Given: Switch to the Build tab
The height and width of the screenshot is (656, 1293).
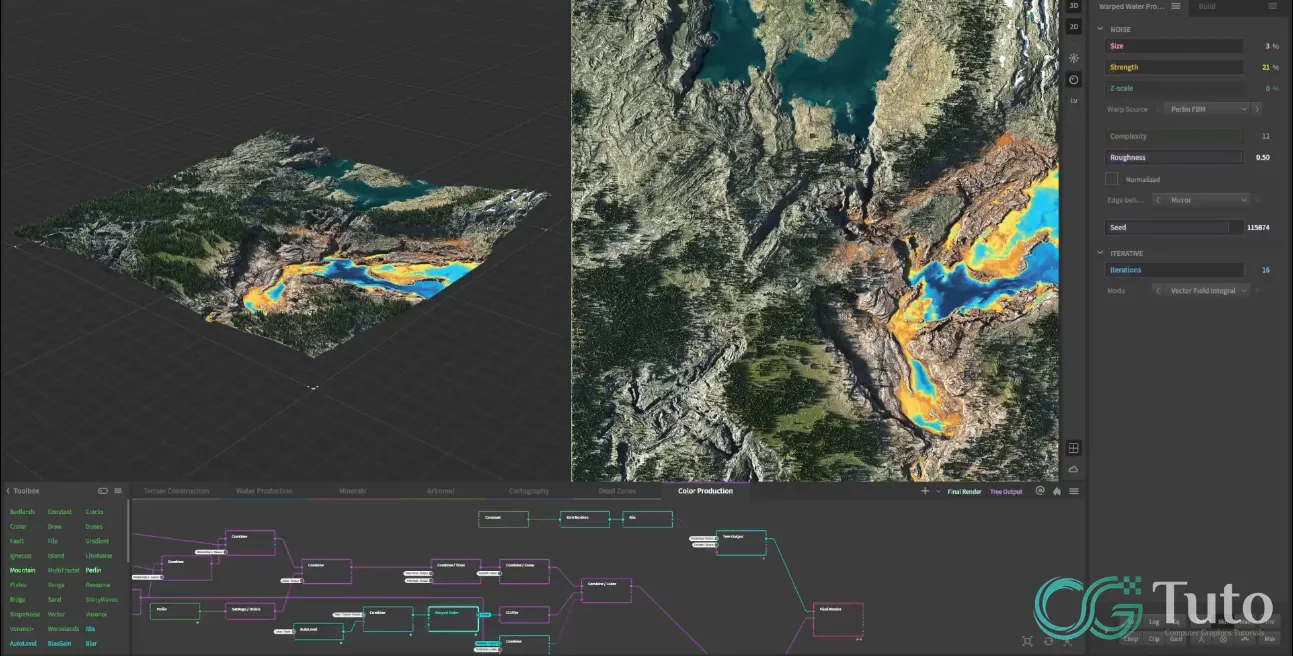Looking at the screenshot, I should (x=1206, y=6).
